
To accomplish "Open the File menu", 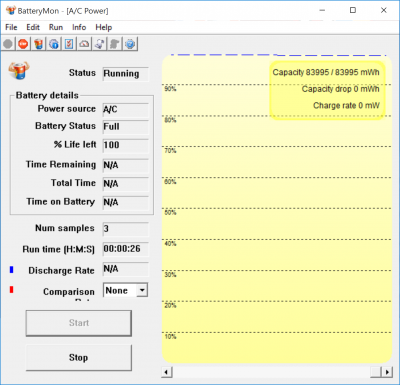I will tap(11, 27).
